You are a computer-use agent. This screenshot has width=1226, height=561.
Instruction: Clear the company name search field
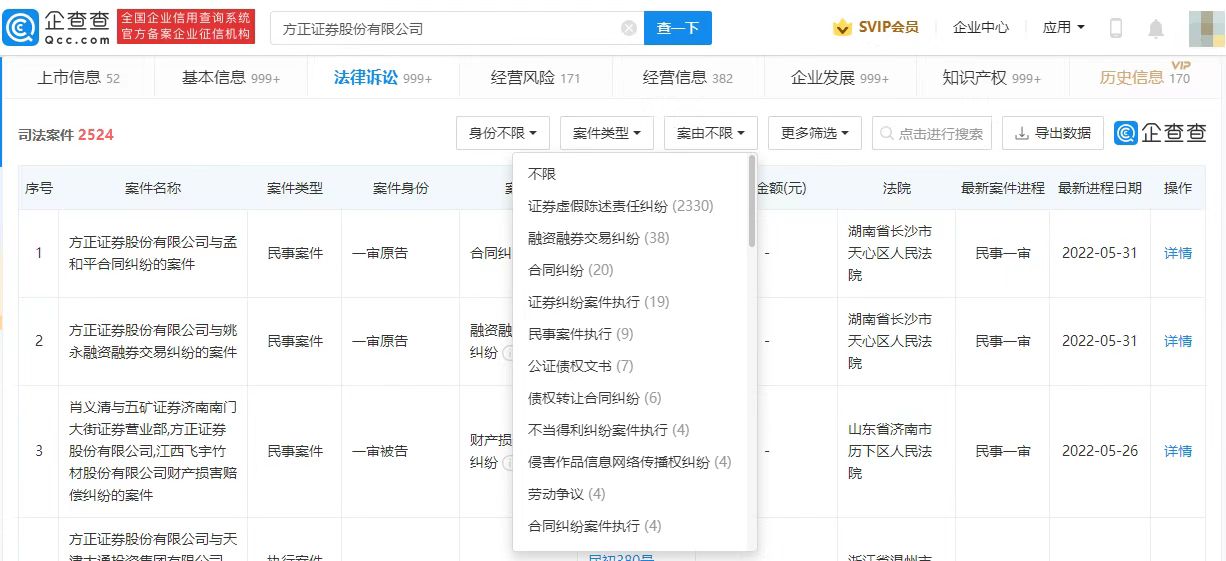point(629,28)
